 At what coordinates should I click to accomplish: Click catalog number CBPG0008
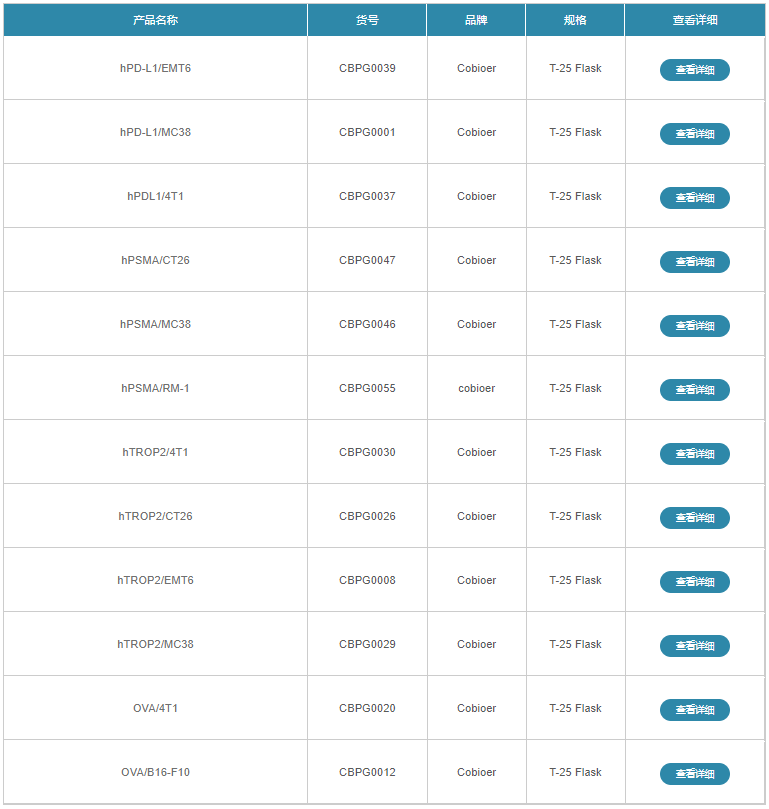367,581
